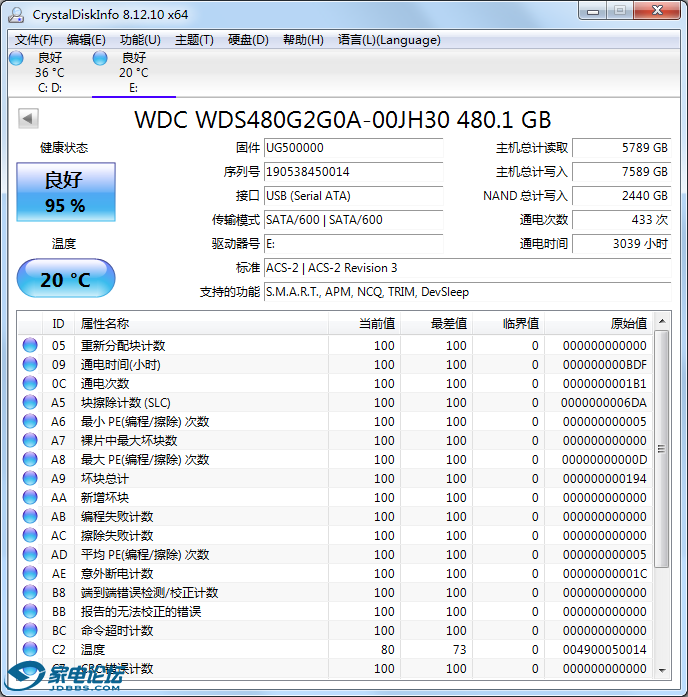Click the supported features field S.M.A.R.T., APM, NCQ

[x=468, y=292]
